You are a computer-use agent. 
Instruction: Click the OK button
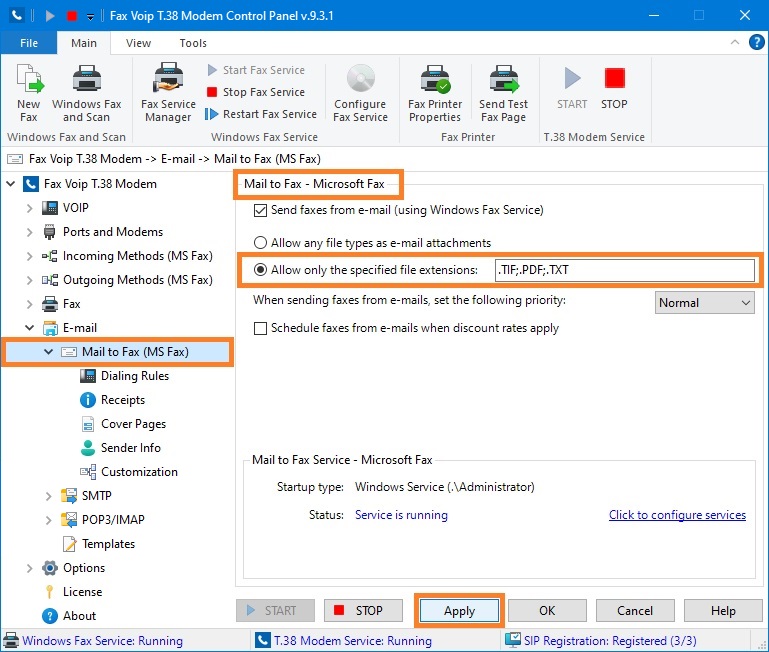pos(547,610)
